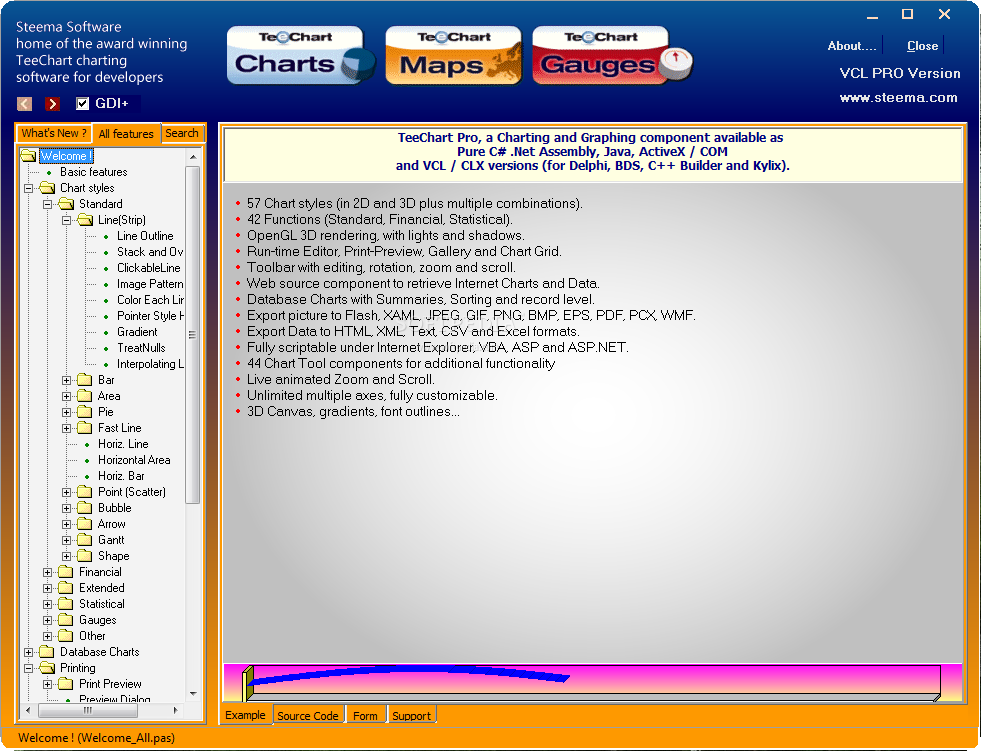Click the Gauges folder icon in tree

[66, 620]
